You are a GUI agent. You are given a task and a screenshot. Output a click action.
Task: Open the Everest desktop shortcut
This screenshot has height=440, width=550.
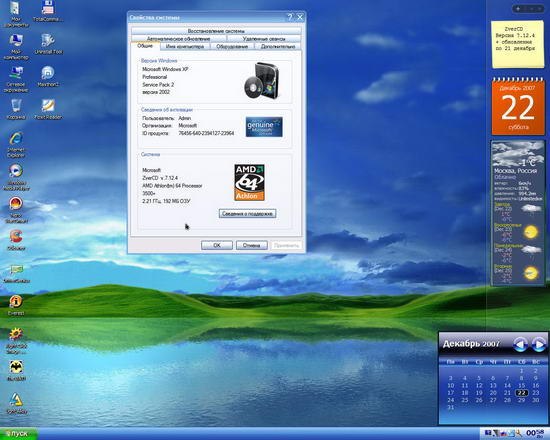(16, 305)
